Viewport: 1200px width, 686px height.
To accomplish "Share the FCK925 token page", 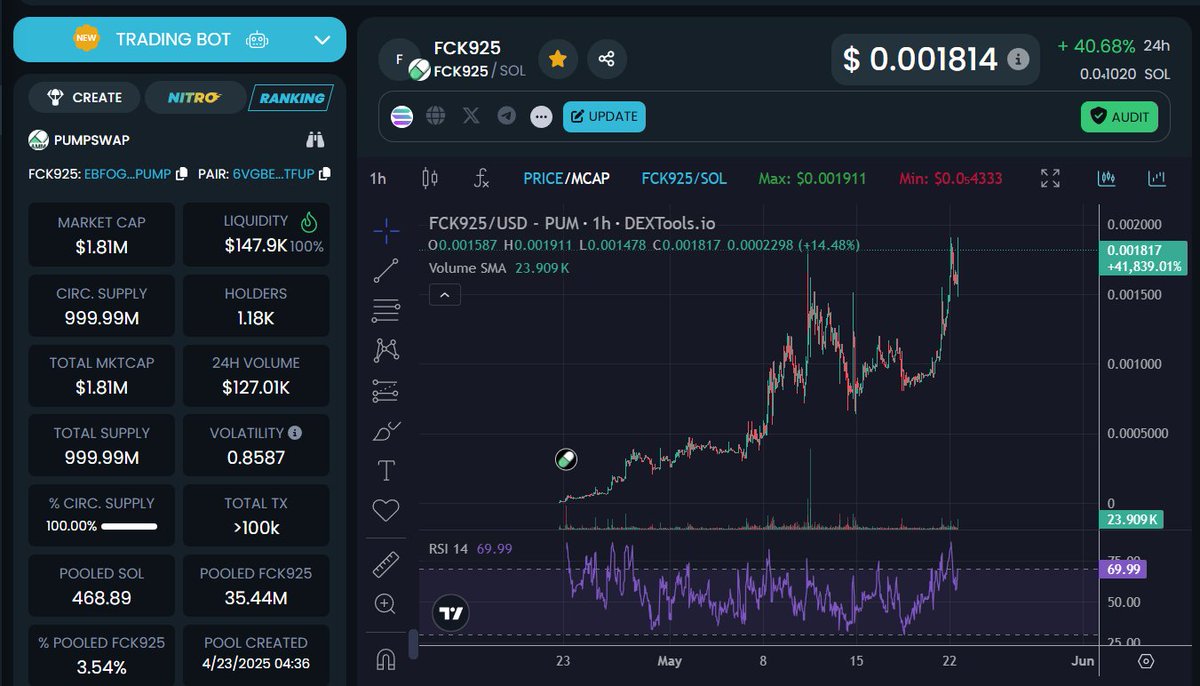I will (607, 59).
